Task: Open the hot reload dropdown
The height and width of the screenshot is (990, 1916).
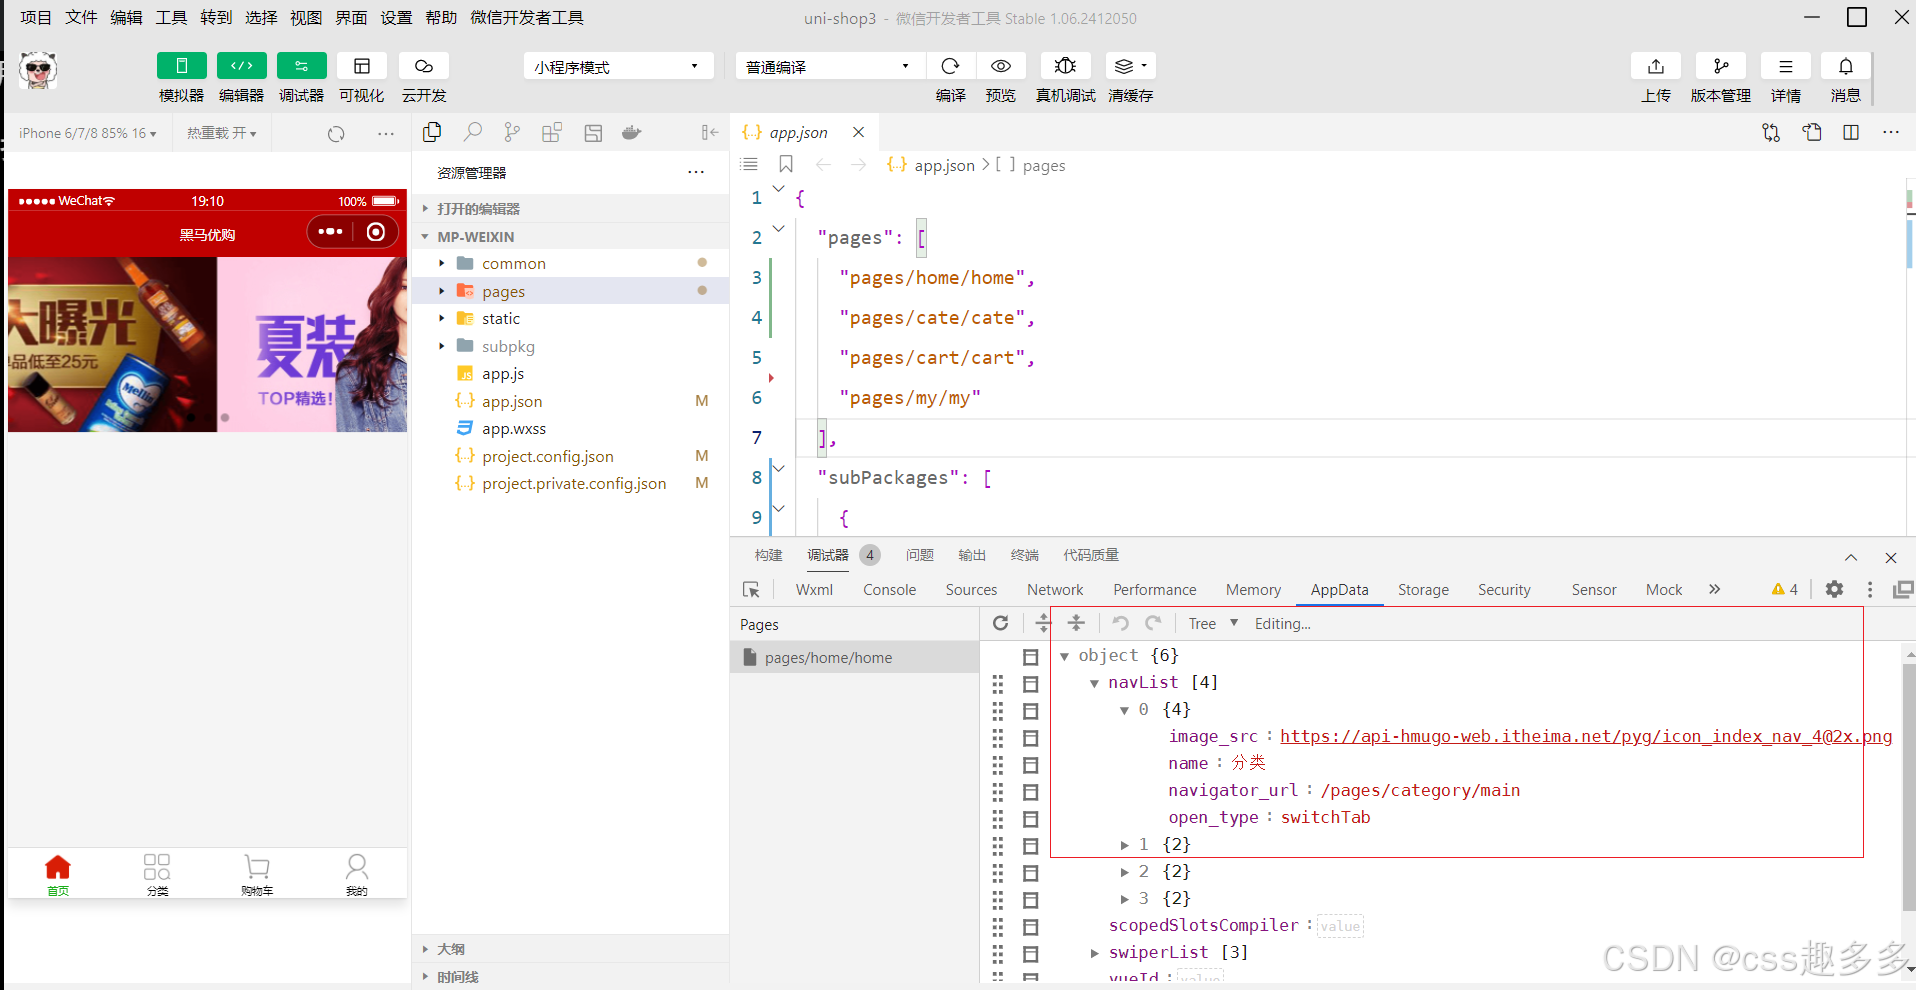Action: pos(222,133)
